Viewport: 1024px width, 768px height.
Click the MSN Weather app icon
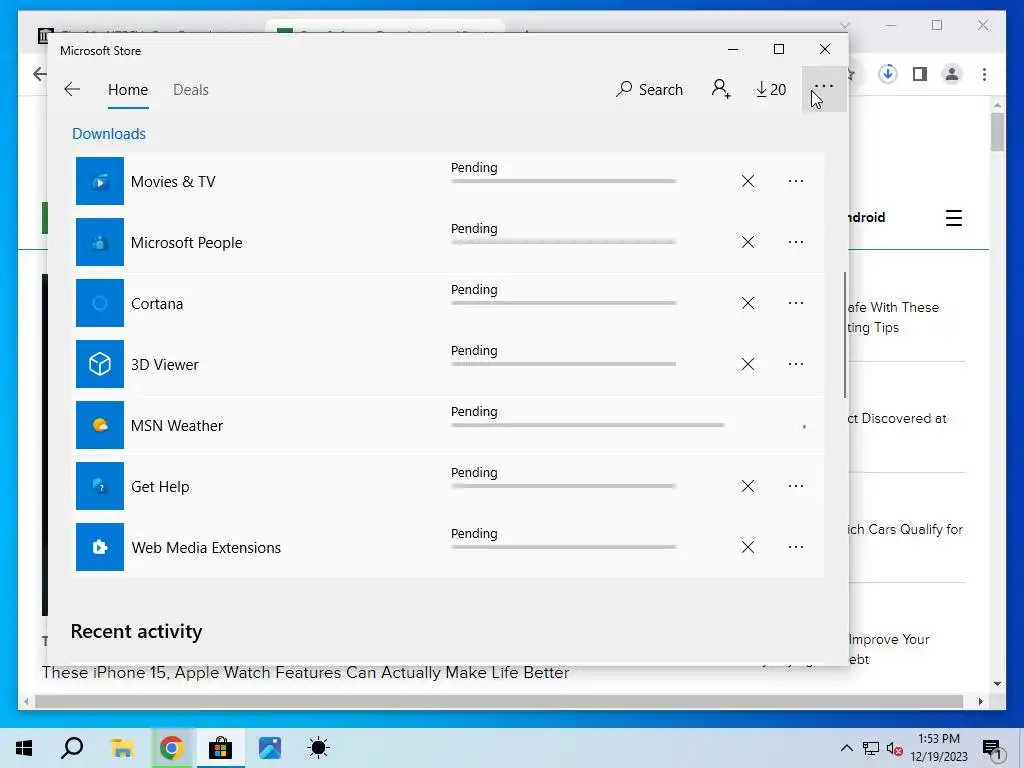pos(100,425)
